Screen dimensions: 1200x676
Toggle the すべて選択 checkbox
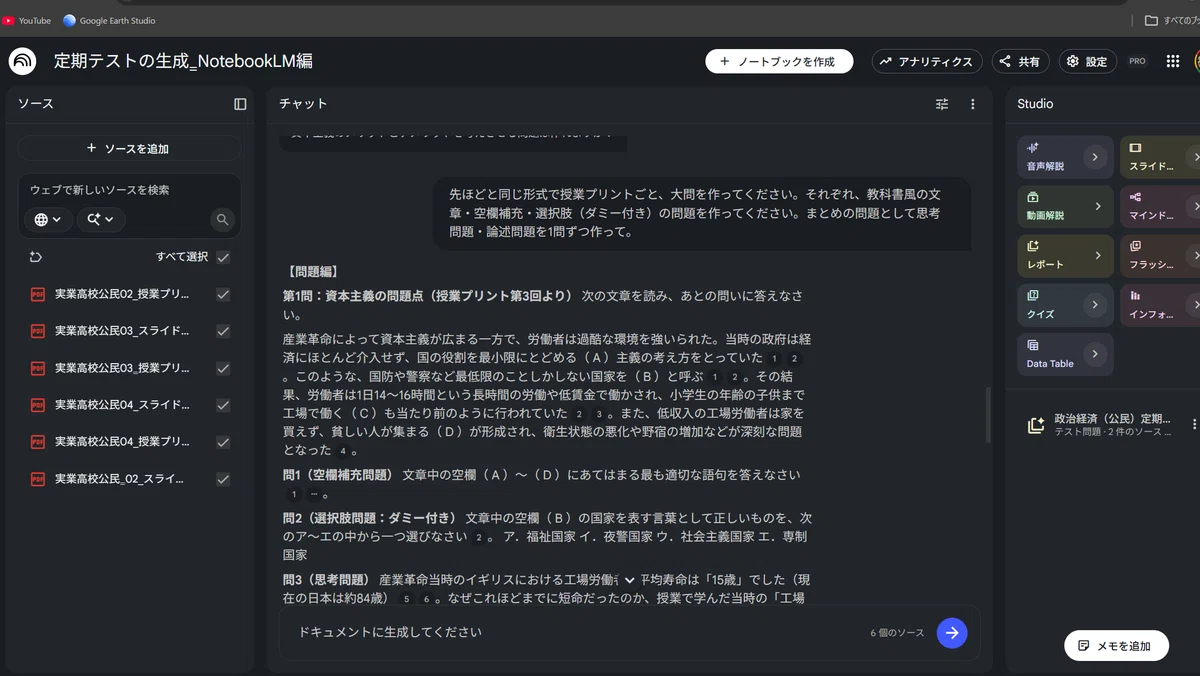click(x=223, y=257)
